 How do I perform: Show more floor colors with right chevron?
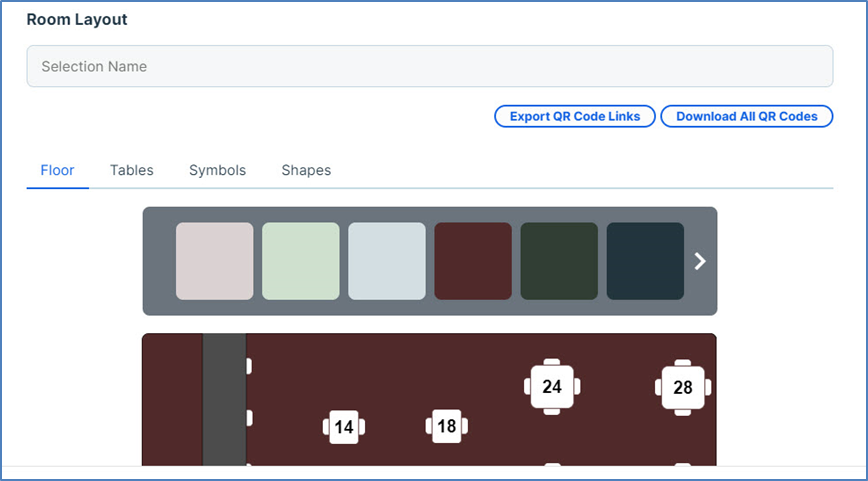click(700, 261)
